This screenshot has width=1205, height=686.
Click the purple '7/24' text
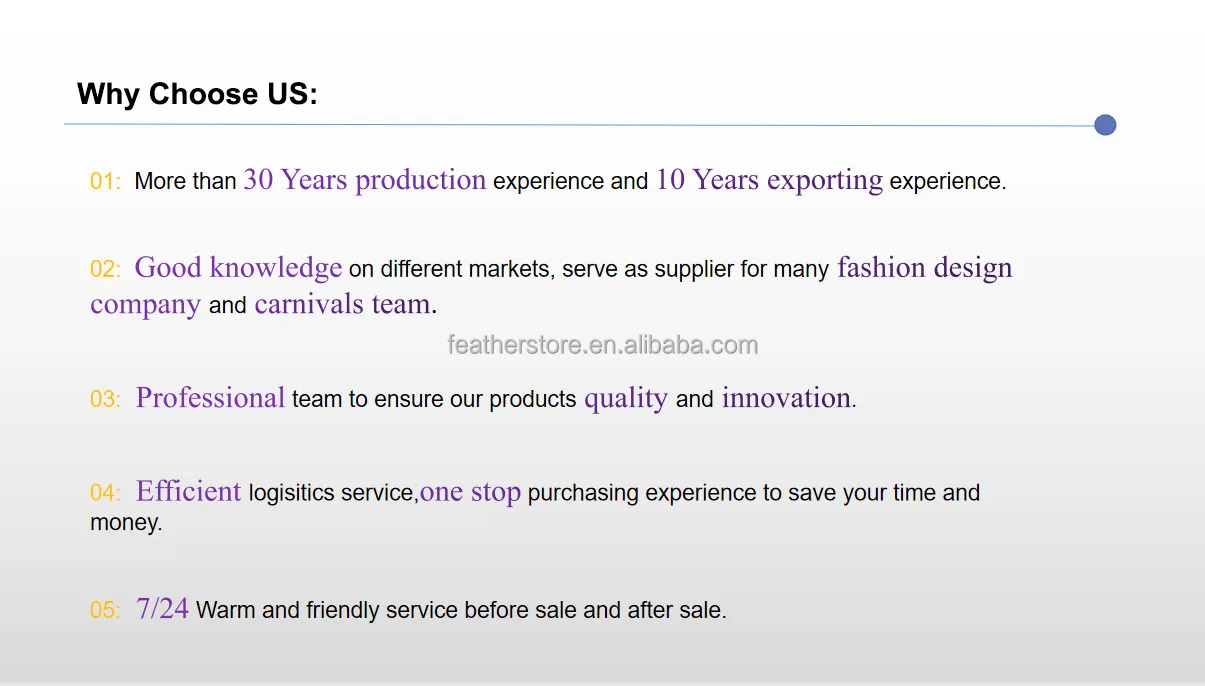[x=163, y=608]
